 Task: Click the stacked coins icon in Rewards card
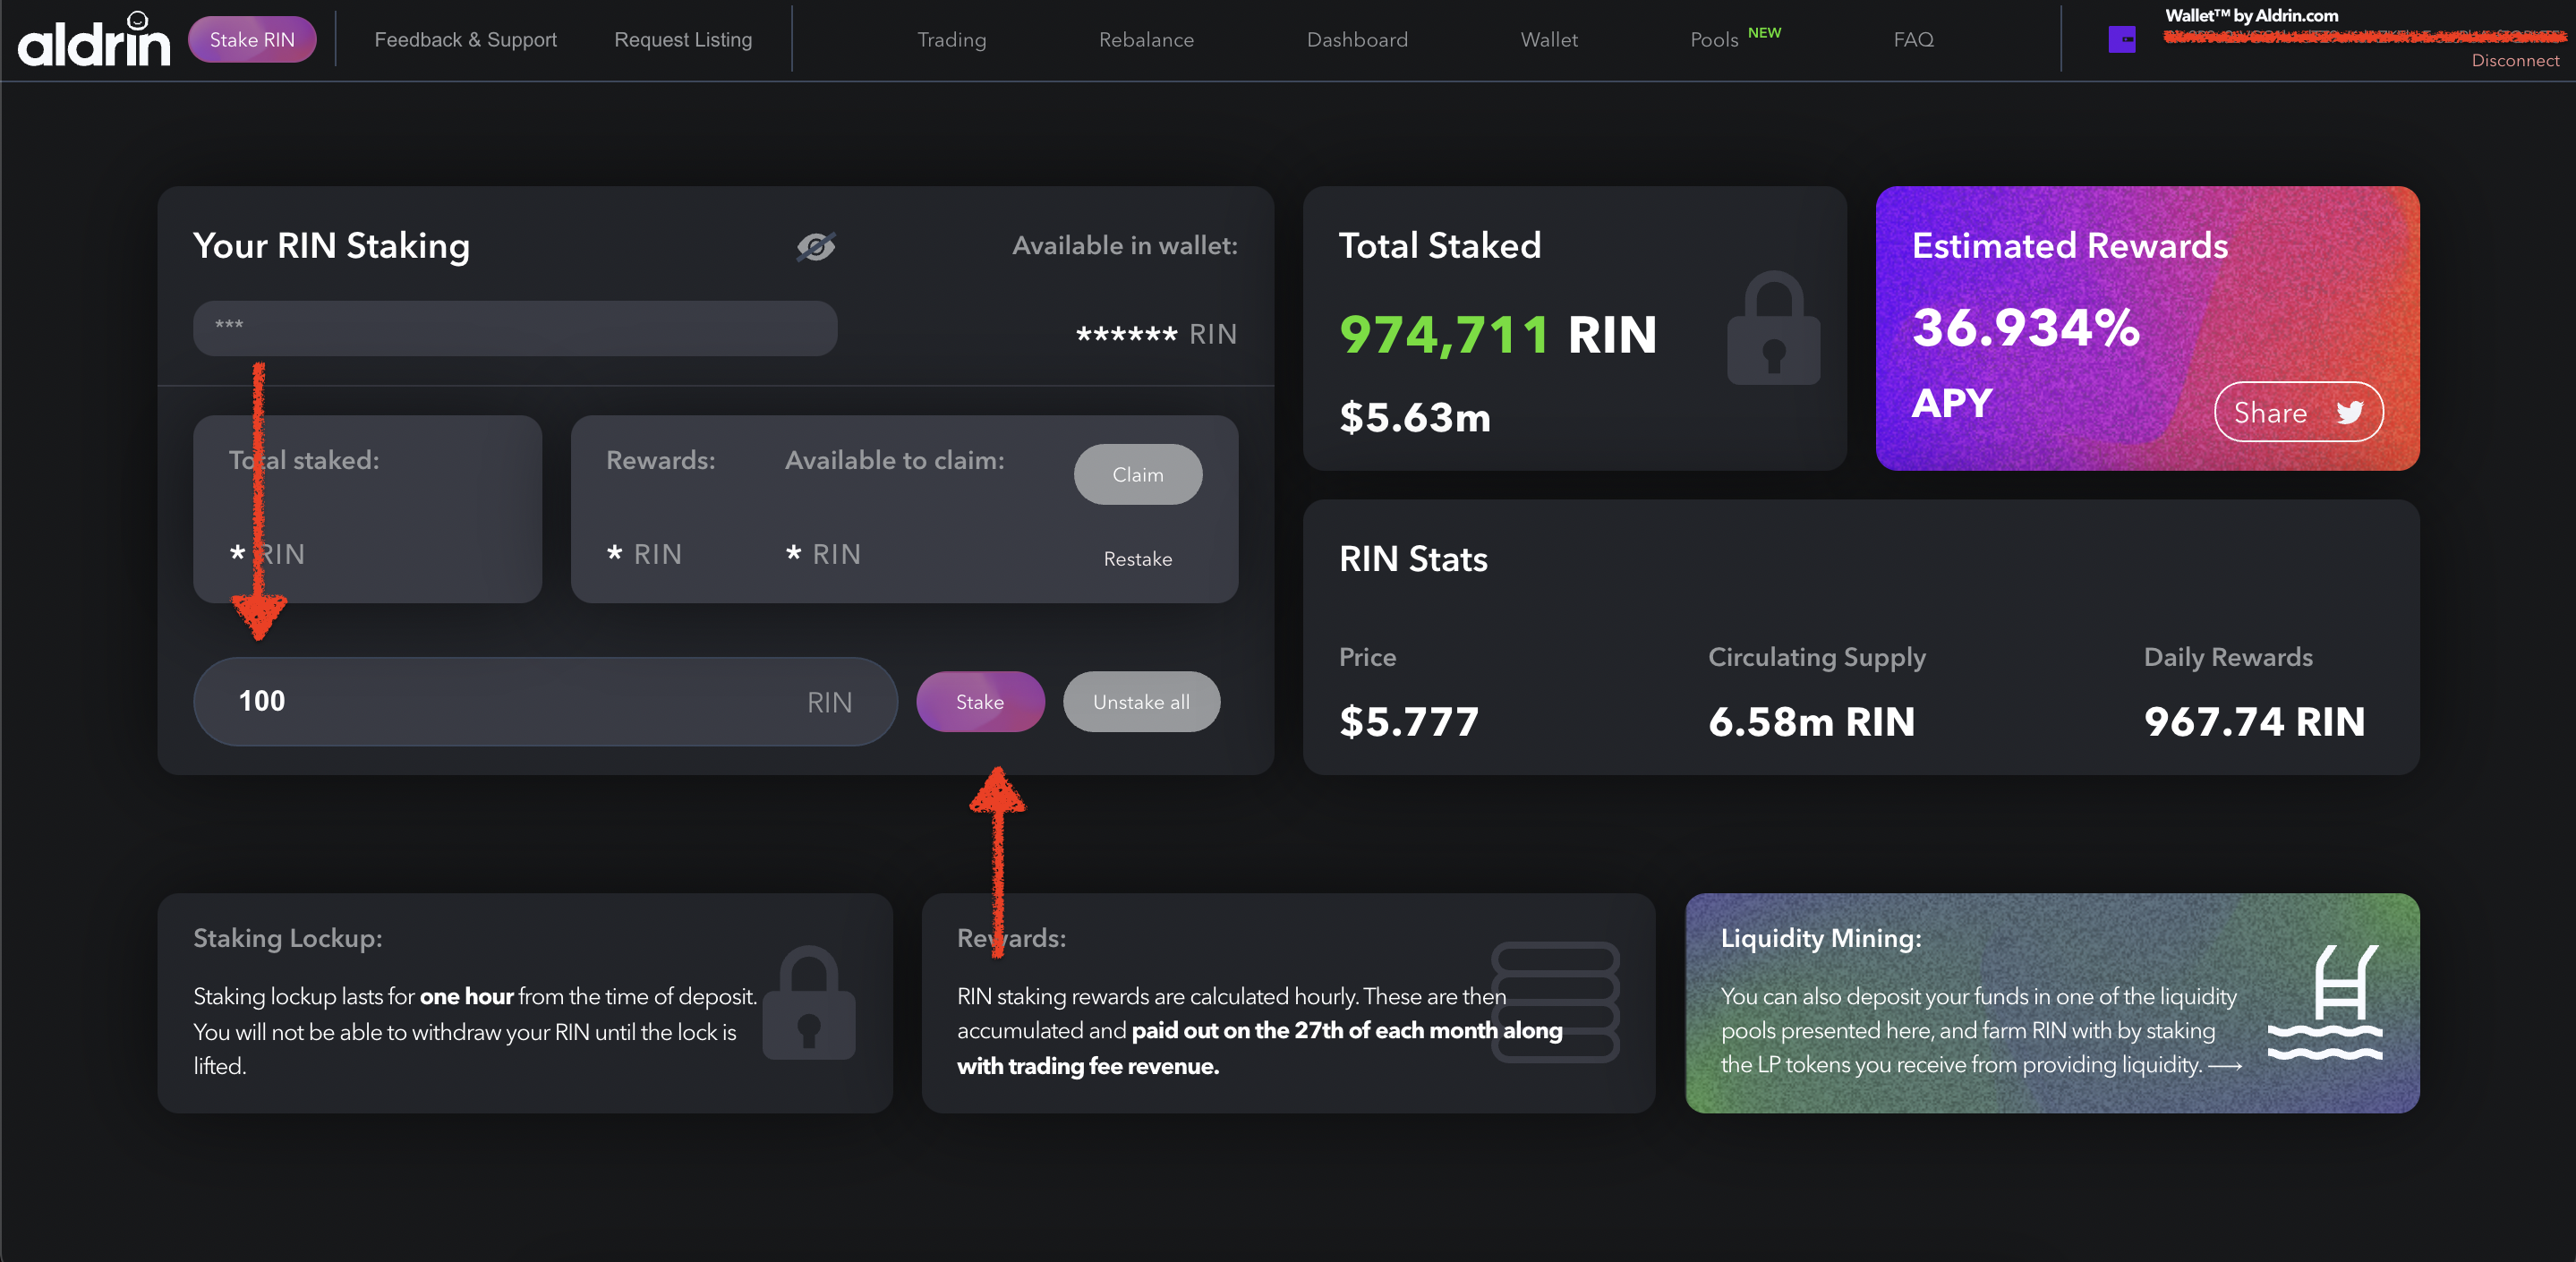coord(1555,1002)
